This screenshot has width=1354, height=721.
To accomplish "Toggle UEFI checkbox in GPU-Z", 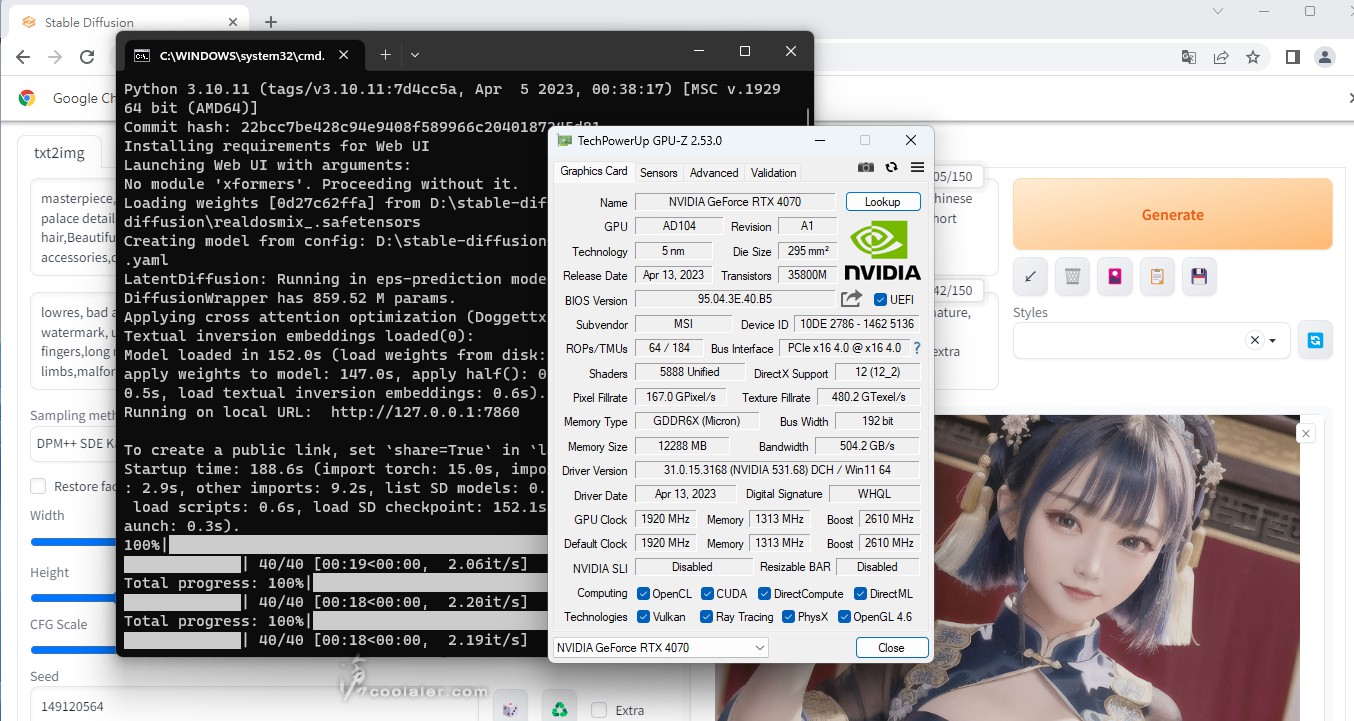I will pos(880,300).
